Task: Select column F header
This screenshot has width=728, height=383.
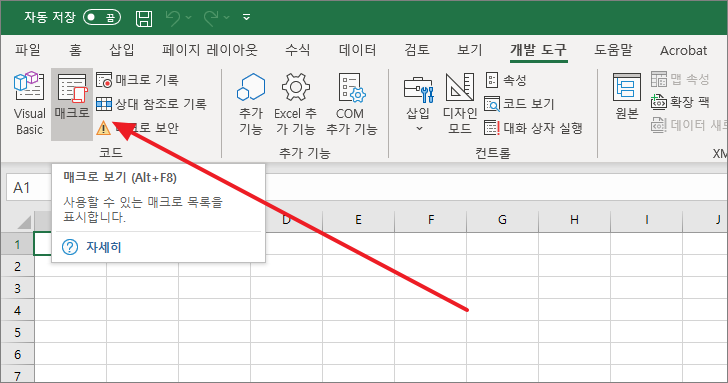Action: 431,220
